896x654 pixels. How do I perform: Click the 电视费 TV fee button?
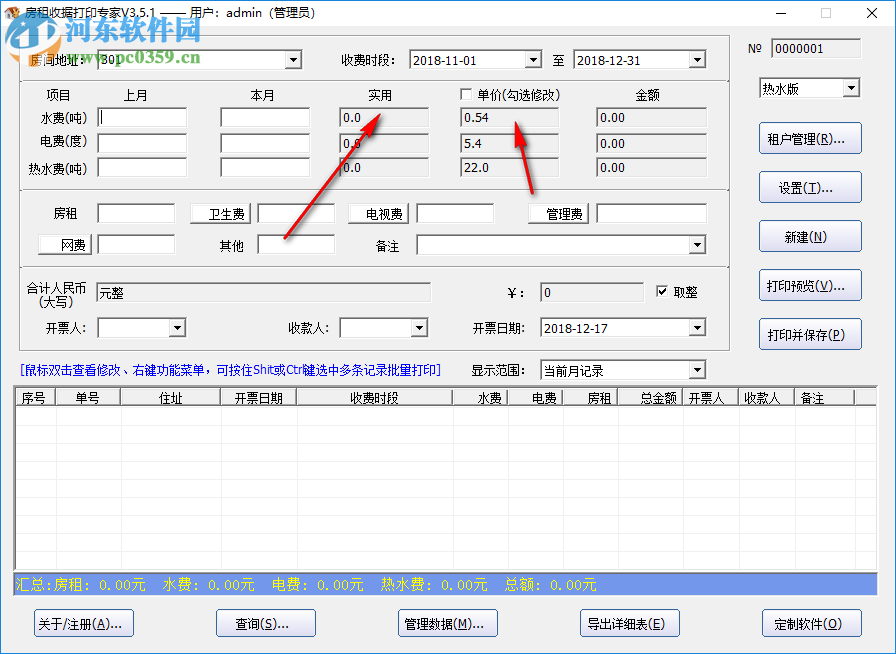click(378, 212)
